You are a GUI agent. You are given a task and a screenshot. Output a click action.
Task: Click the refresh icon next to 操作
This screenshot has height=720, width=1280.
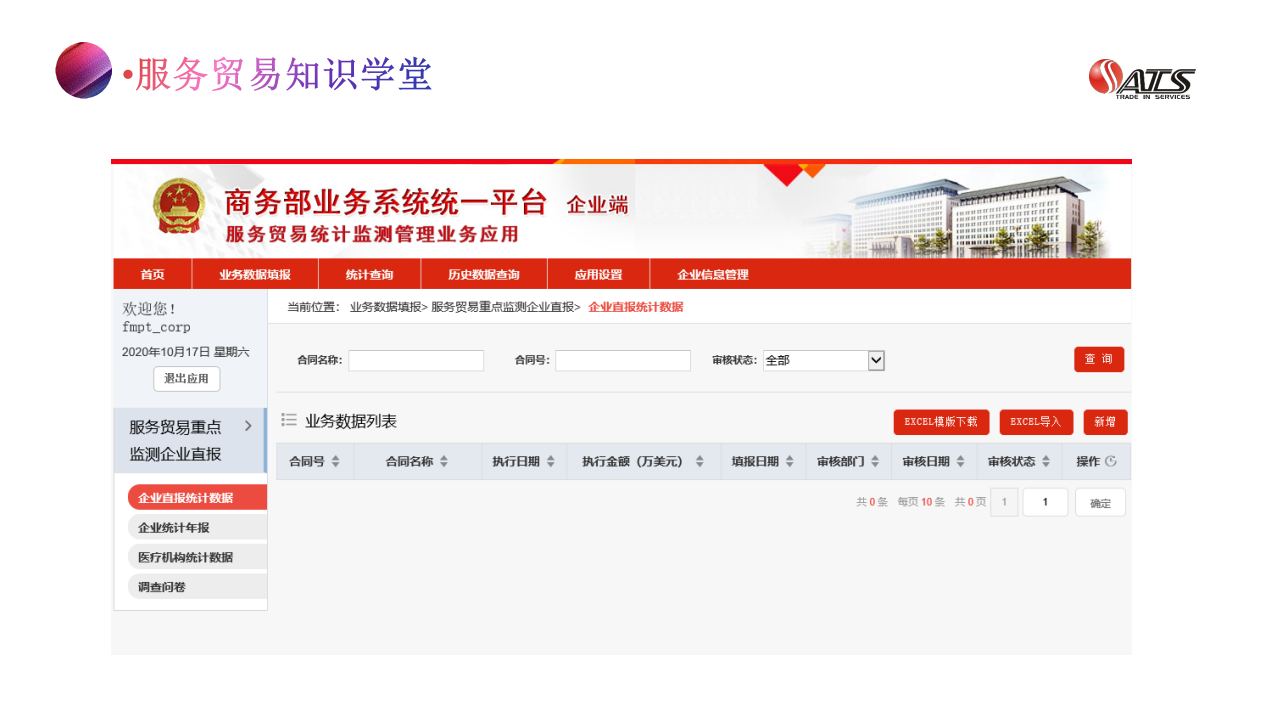tap(1110, 461)
